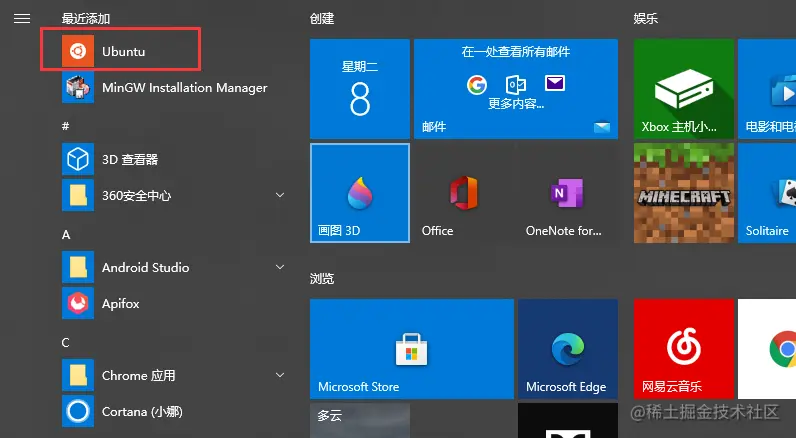Open the 电影和电视 tile
This screenshot has width=796, height=438.
(x=767, y=89)
